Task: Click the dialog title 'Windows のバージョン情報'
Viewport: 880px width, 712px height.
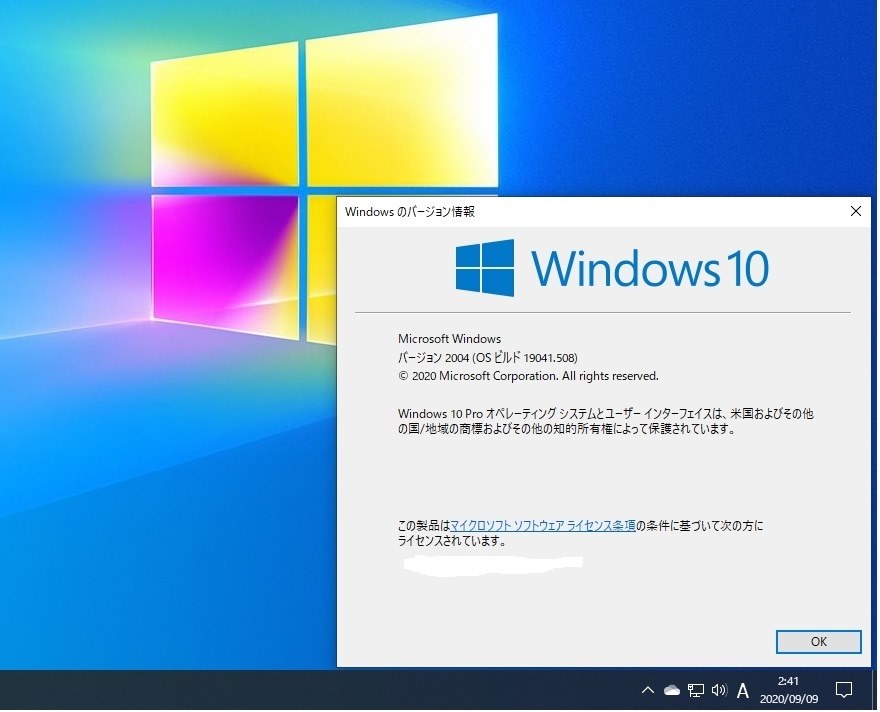Action: click(410, 212)
